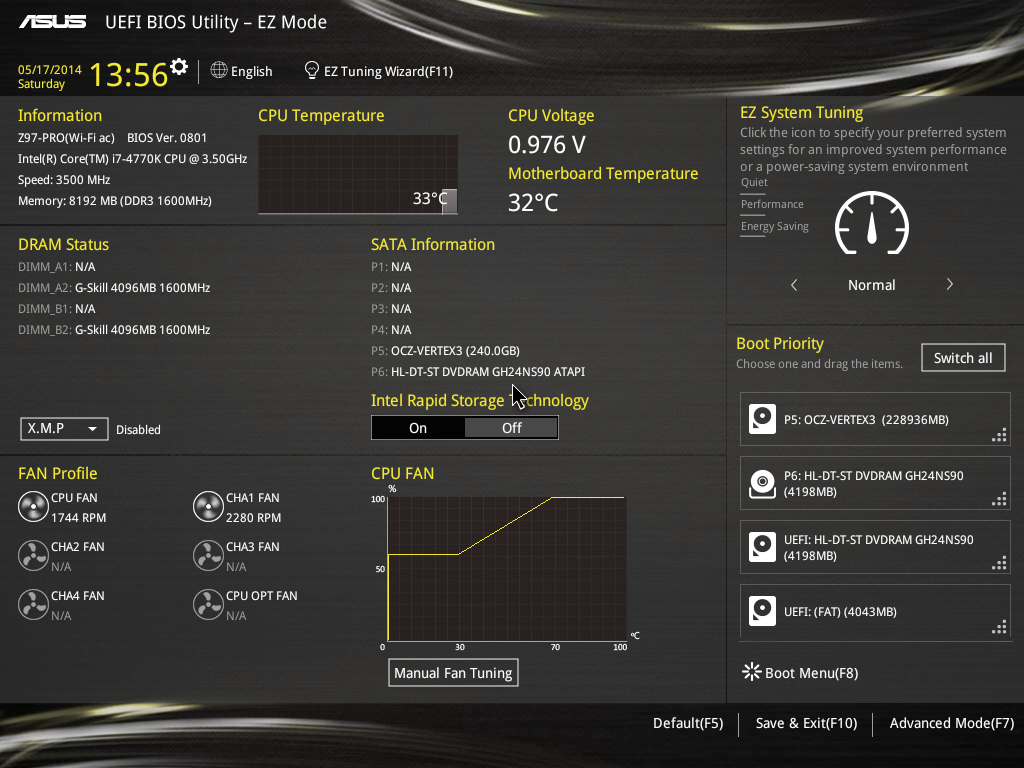This screenshot has width=1024, height=768.
Task: Click the date 05/17/2014
Action: click(x=50, y=69)
